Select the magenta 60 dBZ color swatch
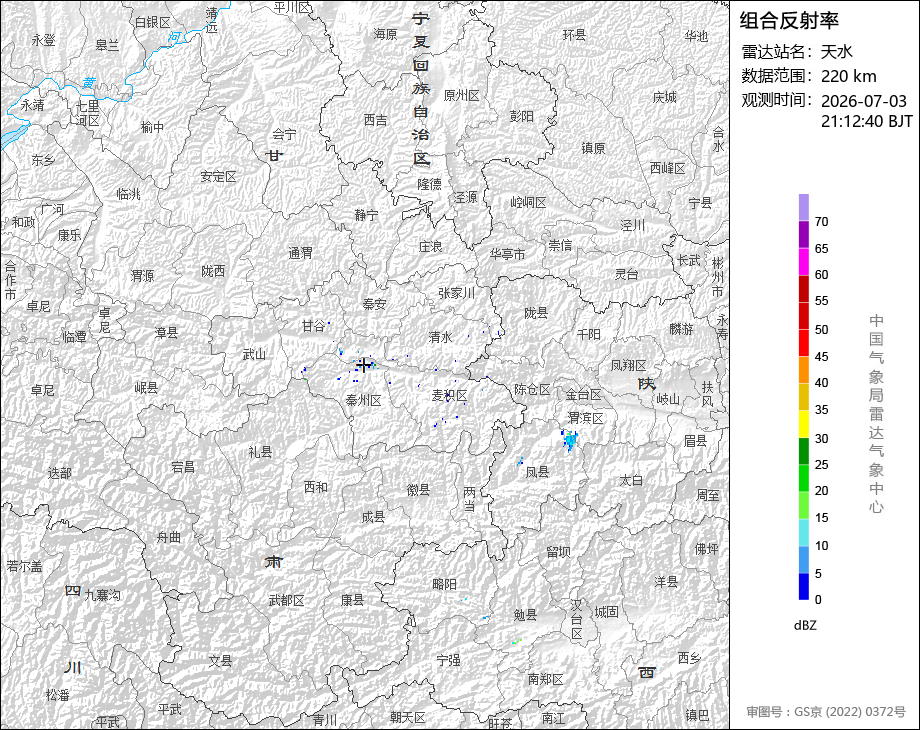The width and height of the screenshot is (920, 730). 804,262
